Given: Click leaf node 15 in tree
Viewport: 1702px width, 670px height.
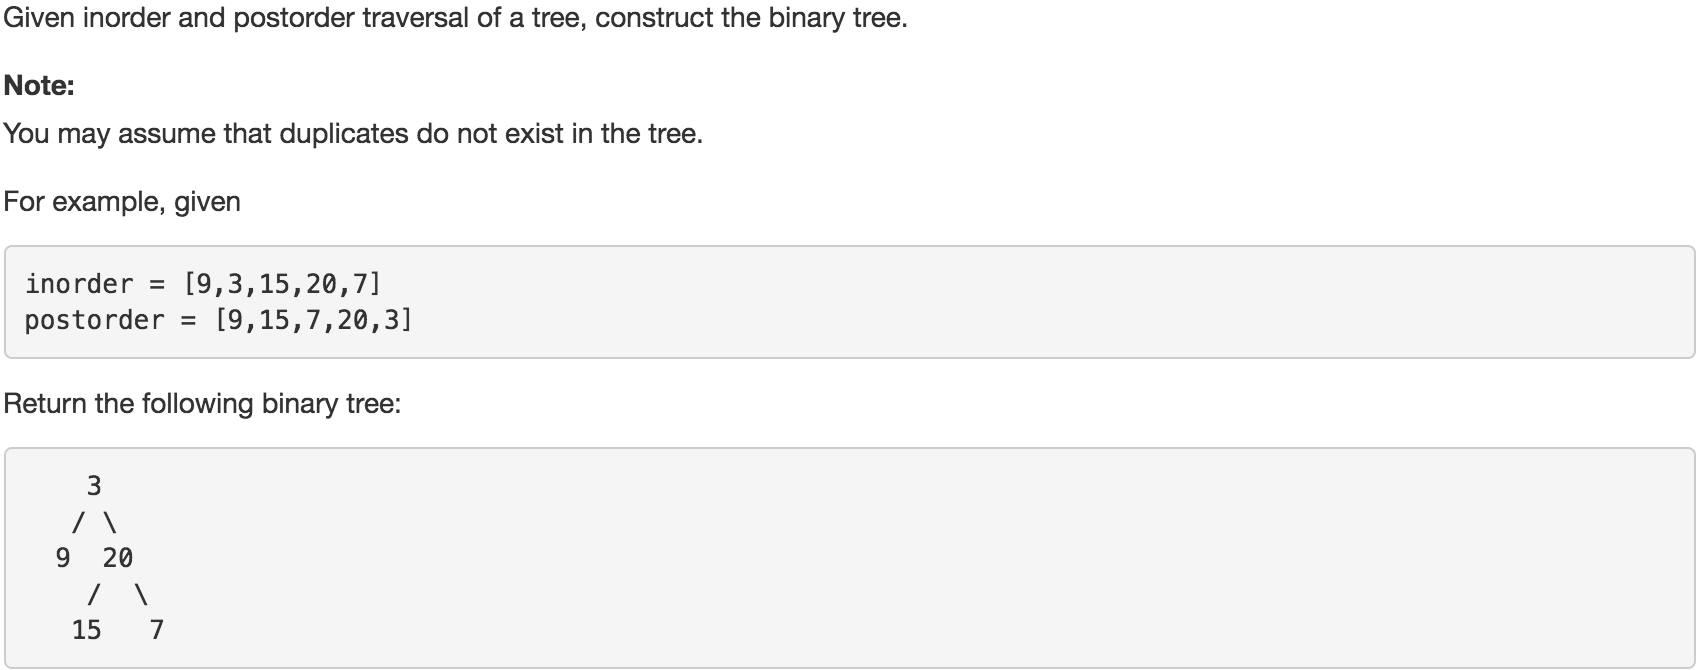Looking at the screenshot, I should pyautogui.click(x=87, y=630).
